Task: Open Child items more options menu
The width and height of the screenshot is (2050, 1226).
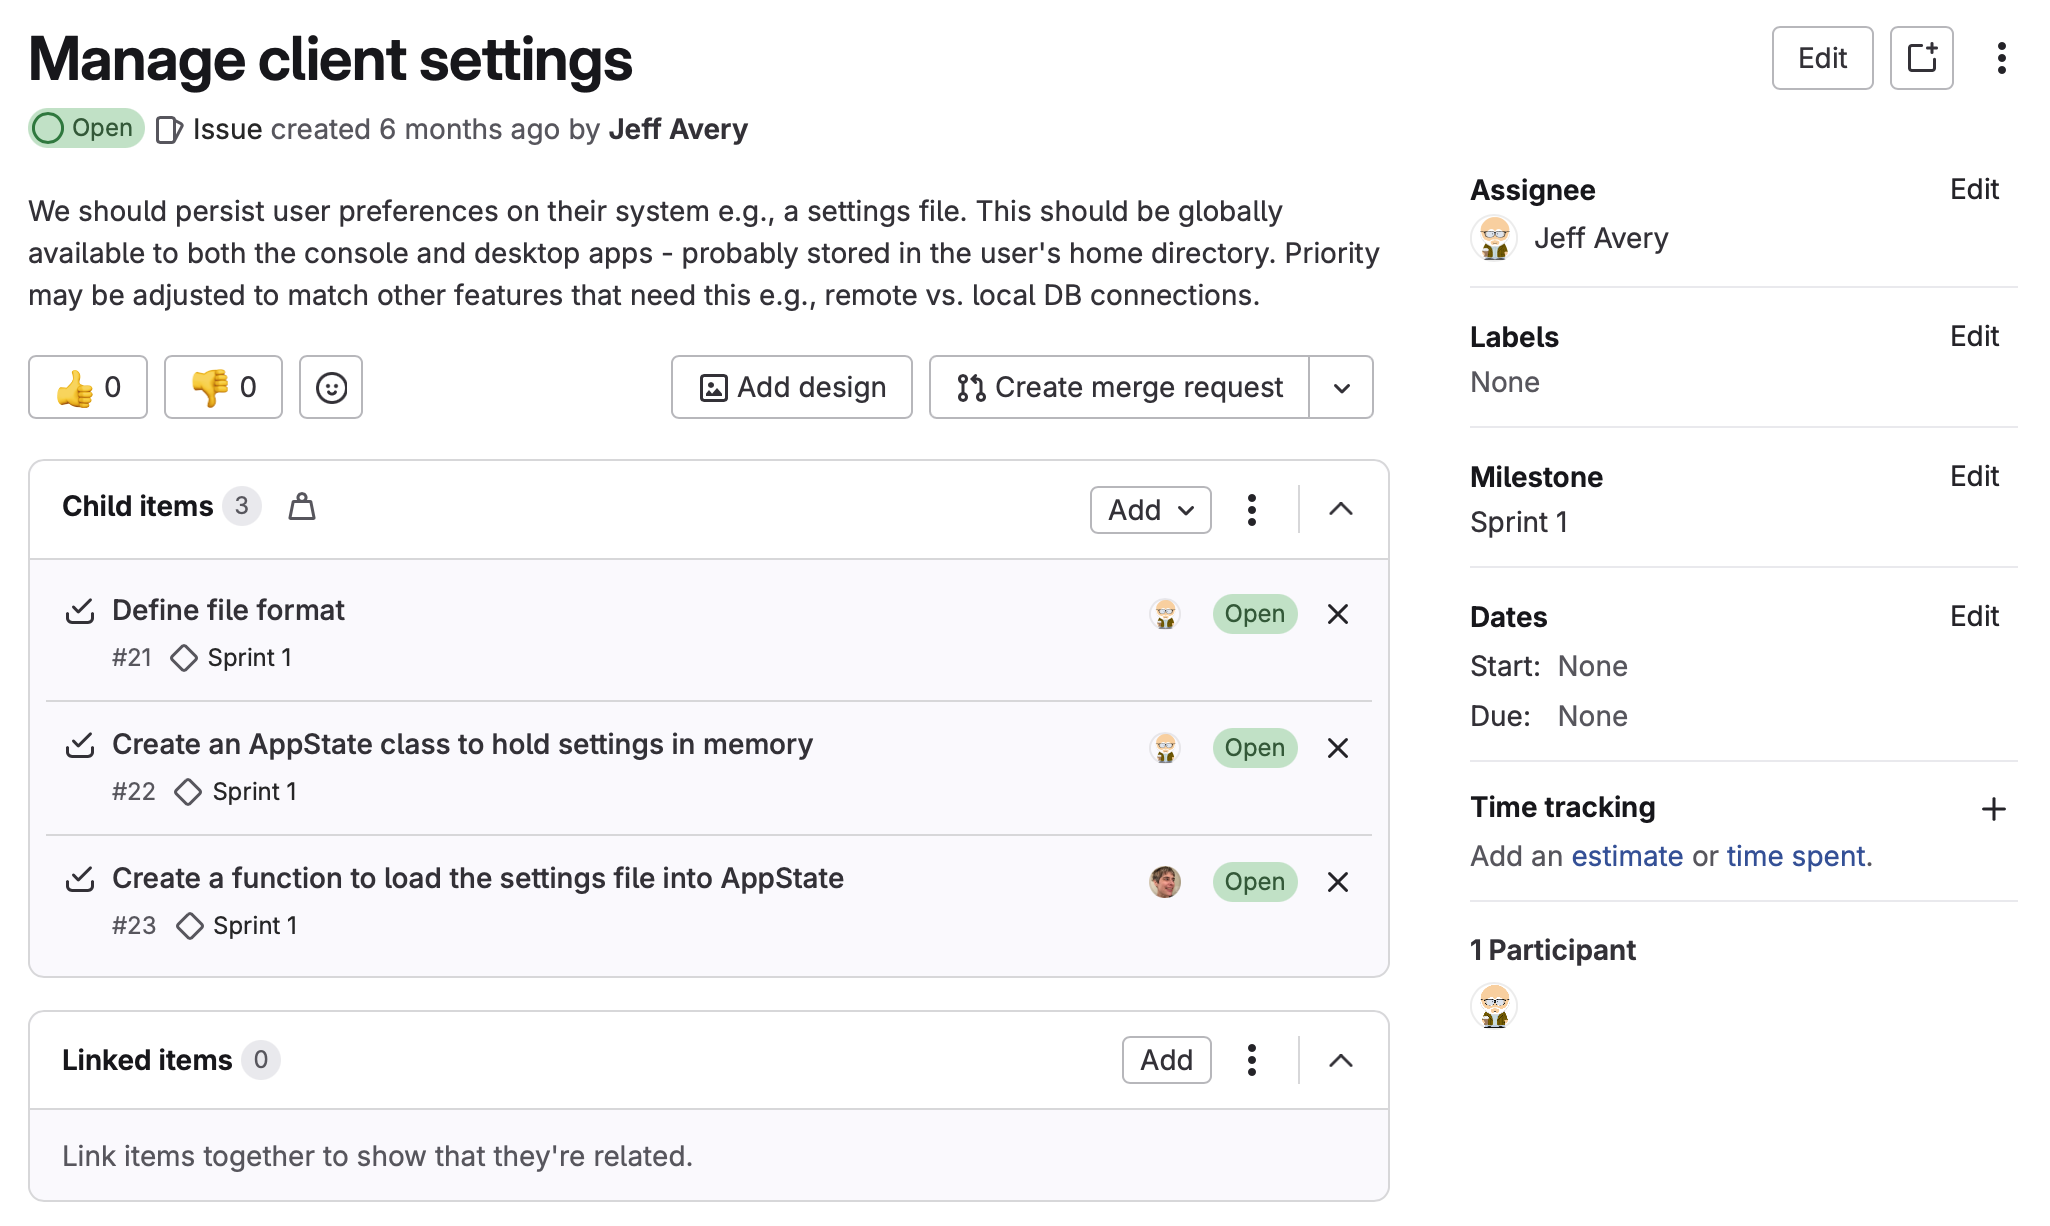Action: [1251, 510]
